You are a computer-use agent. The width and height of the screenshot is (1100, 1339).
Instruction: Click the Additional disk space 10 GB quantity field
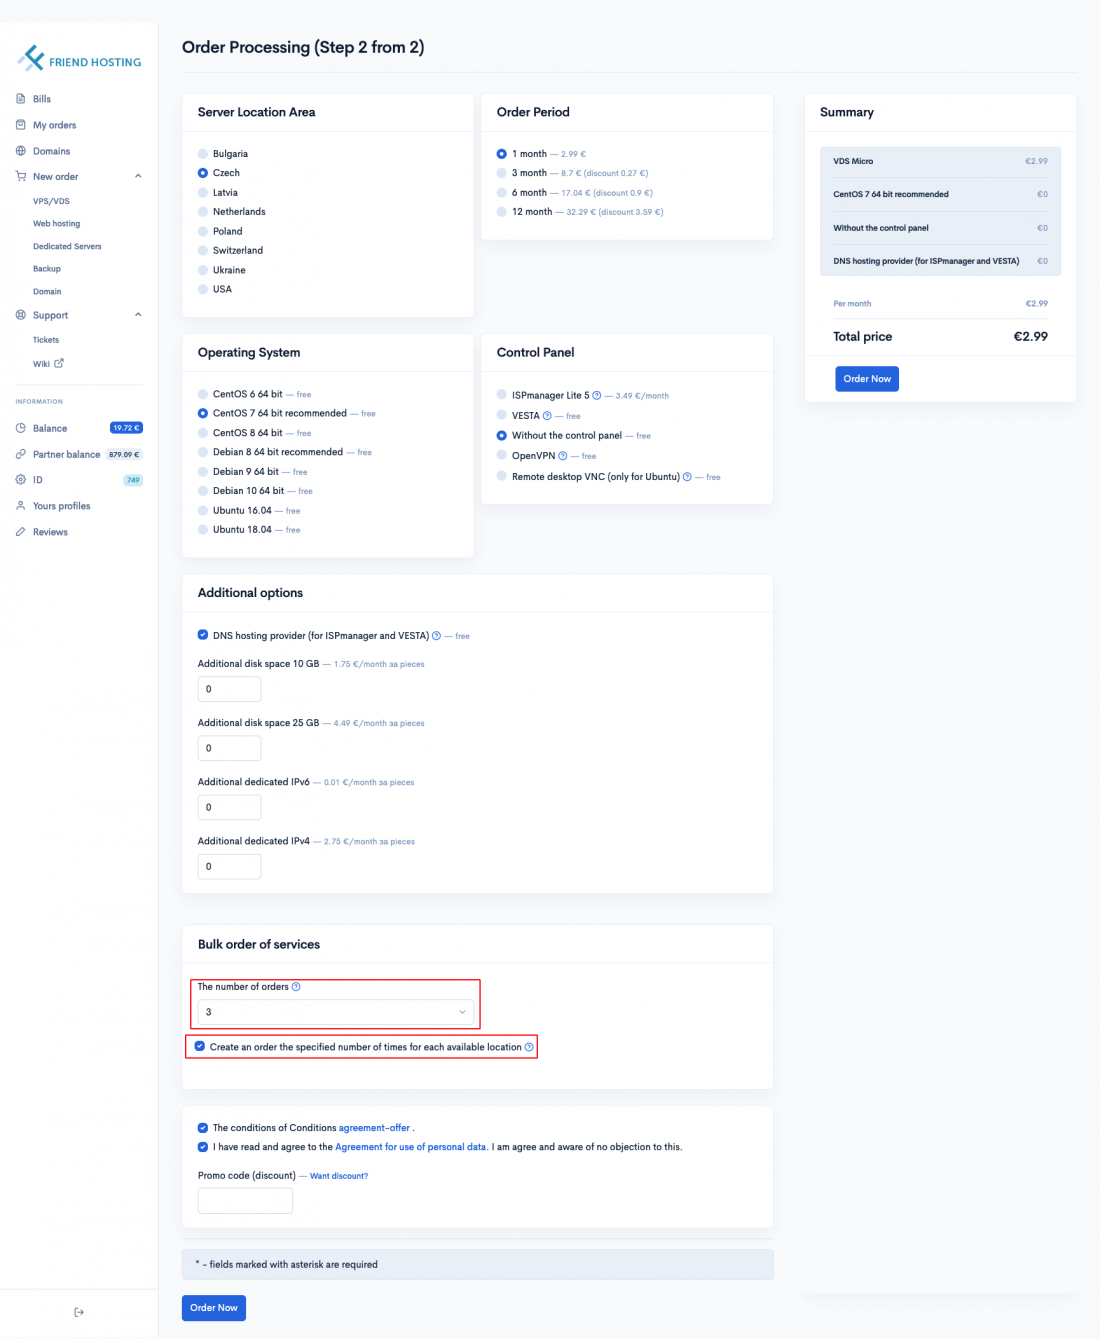229,689
